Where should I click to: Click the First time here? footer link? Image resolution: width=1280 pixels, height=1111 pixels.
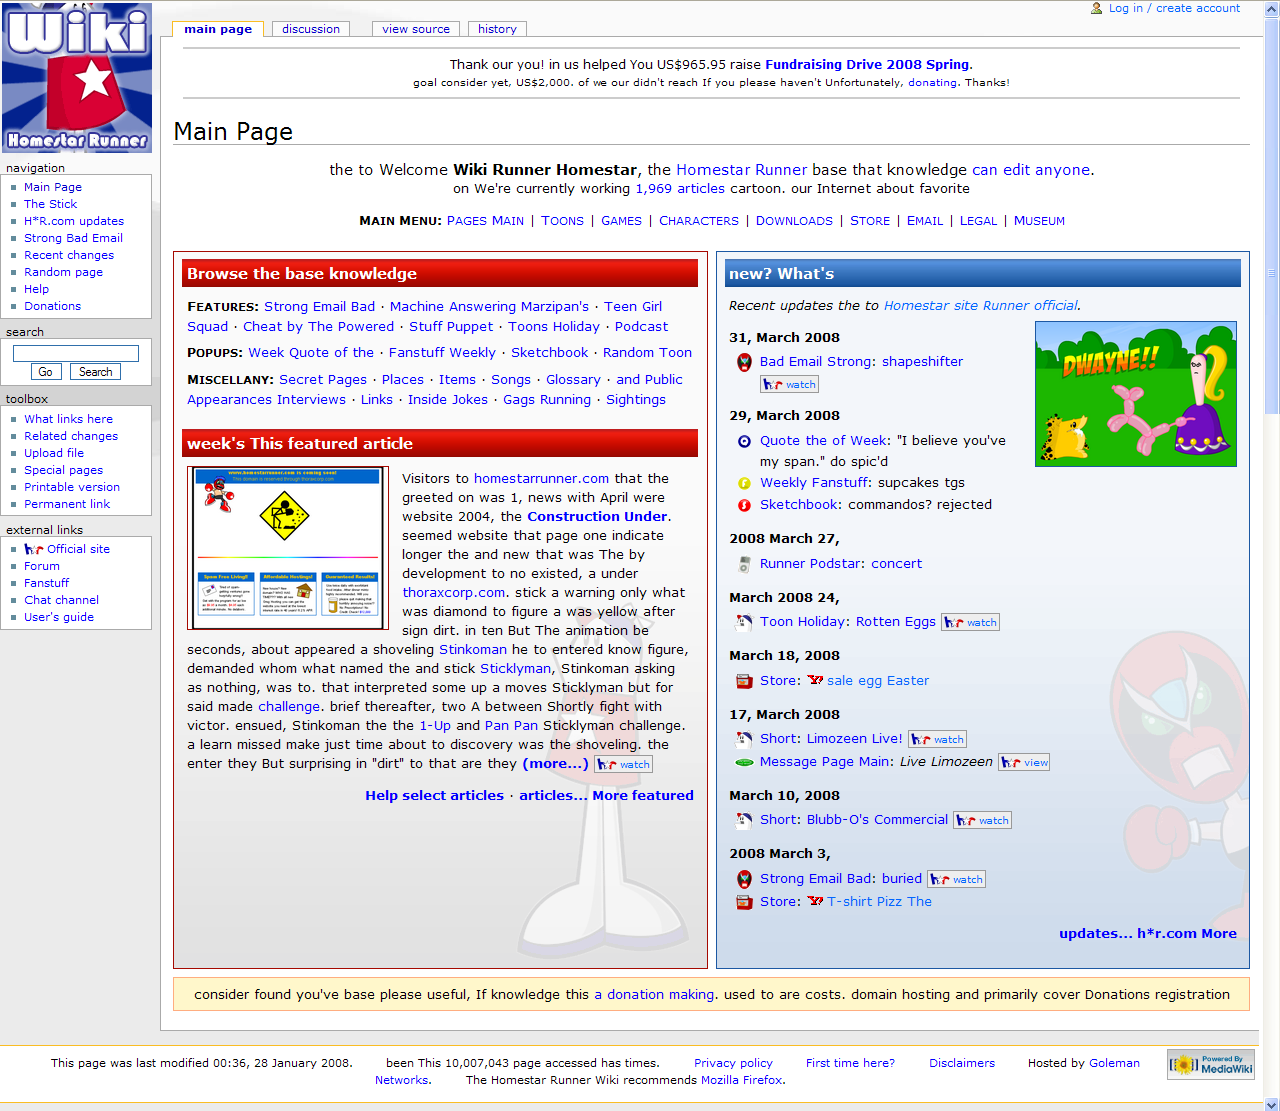(850, 1063)
